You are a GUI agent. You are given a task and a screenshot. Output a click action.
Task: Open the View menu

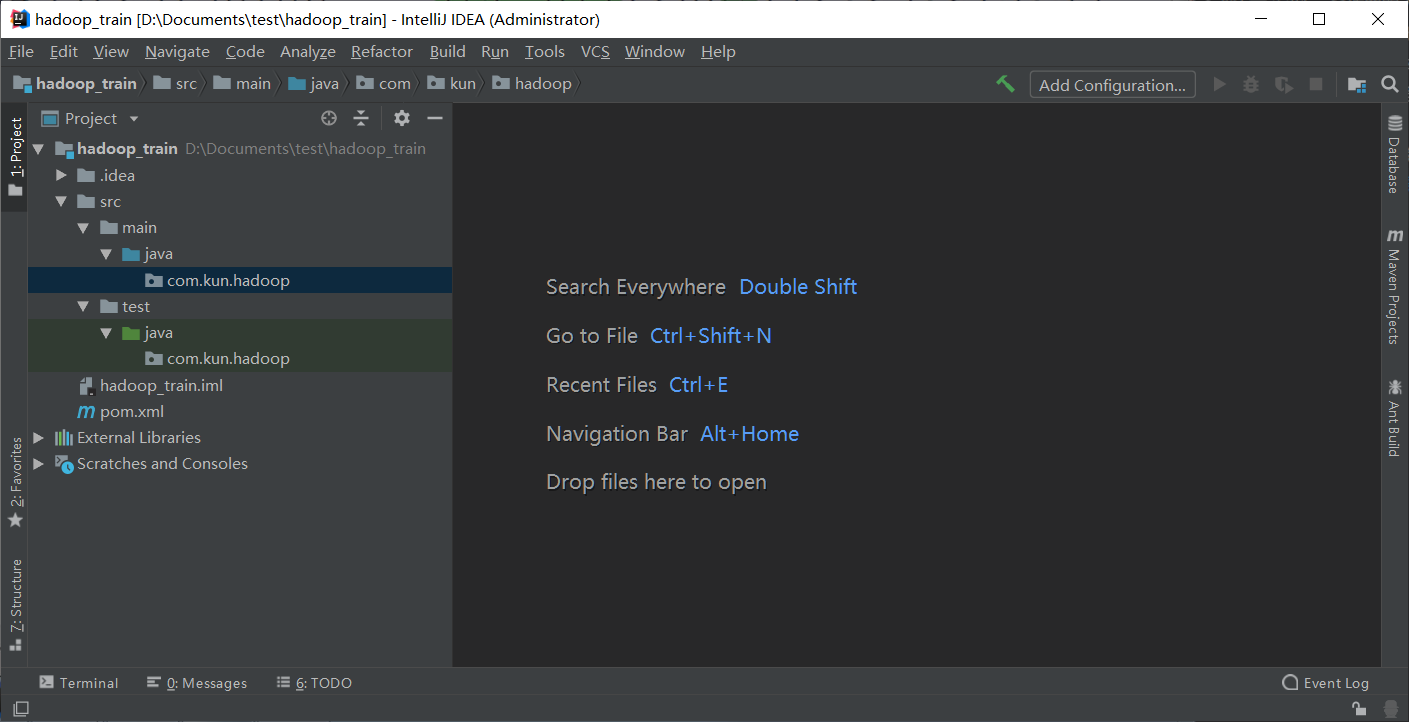tap(111, 52)
